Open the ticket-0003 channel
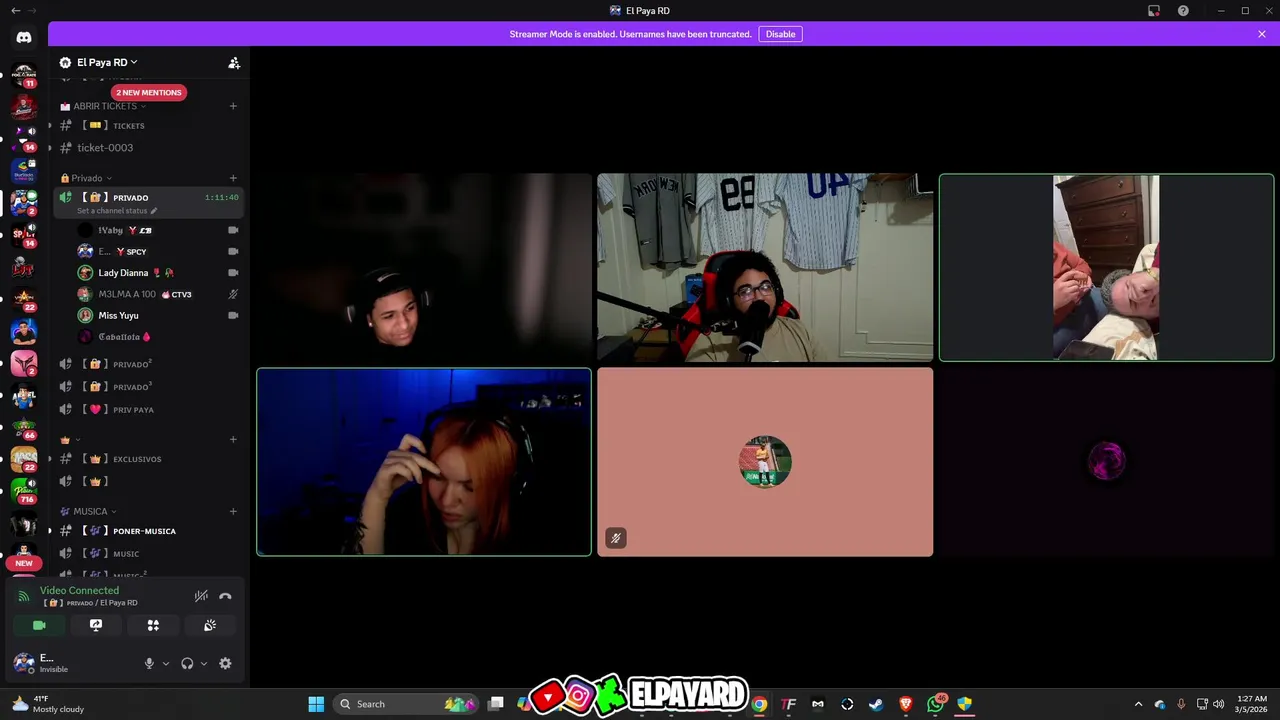1280x720 pixels. tap(149, 148)
